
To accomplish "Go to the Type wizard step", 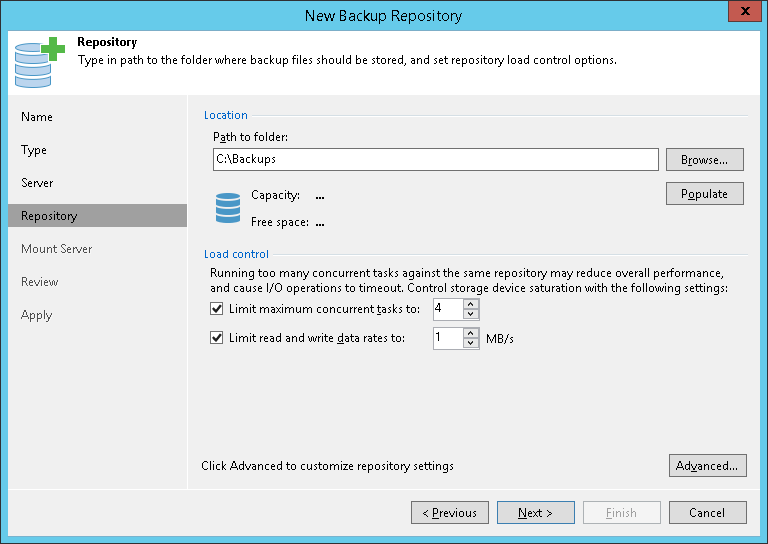I will (x=34, y=150).
